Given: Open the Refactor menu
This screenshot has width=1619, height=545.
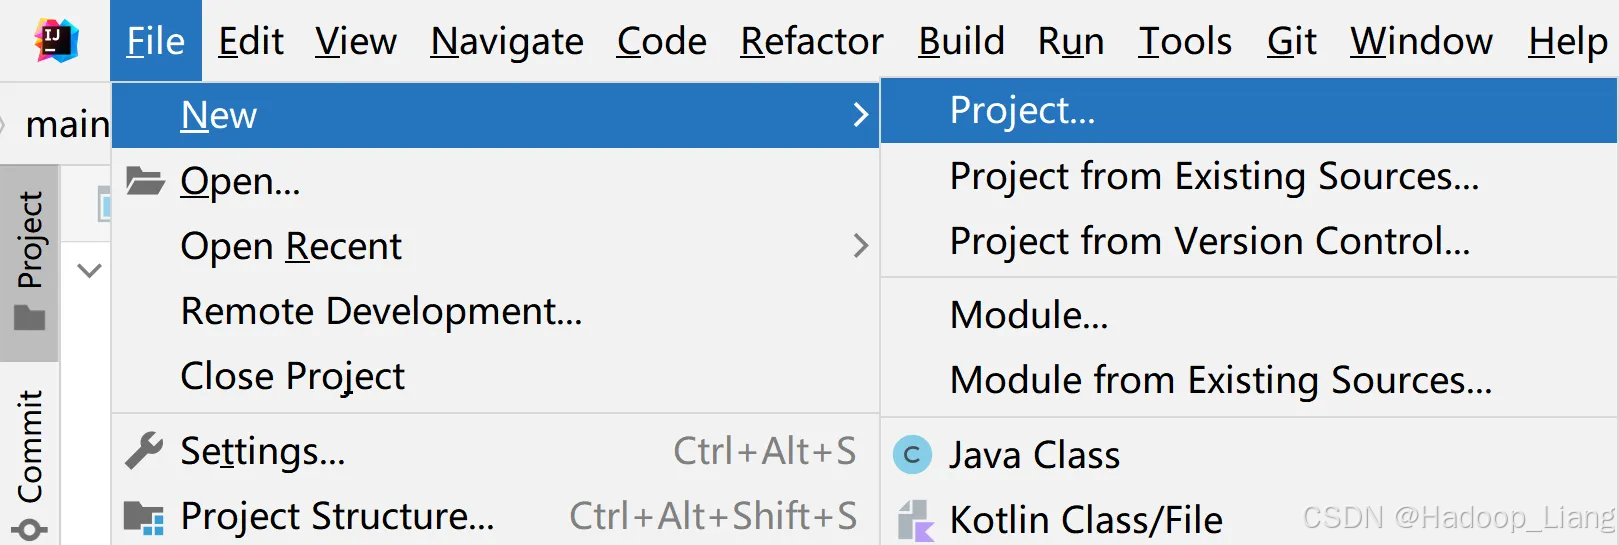Looking at the screenshot, I should 811,41.
